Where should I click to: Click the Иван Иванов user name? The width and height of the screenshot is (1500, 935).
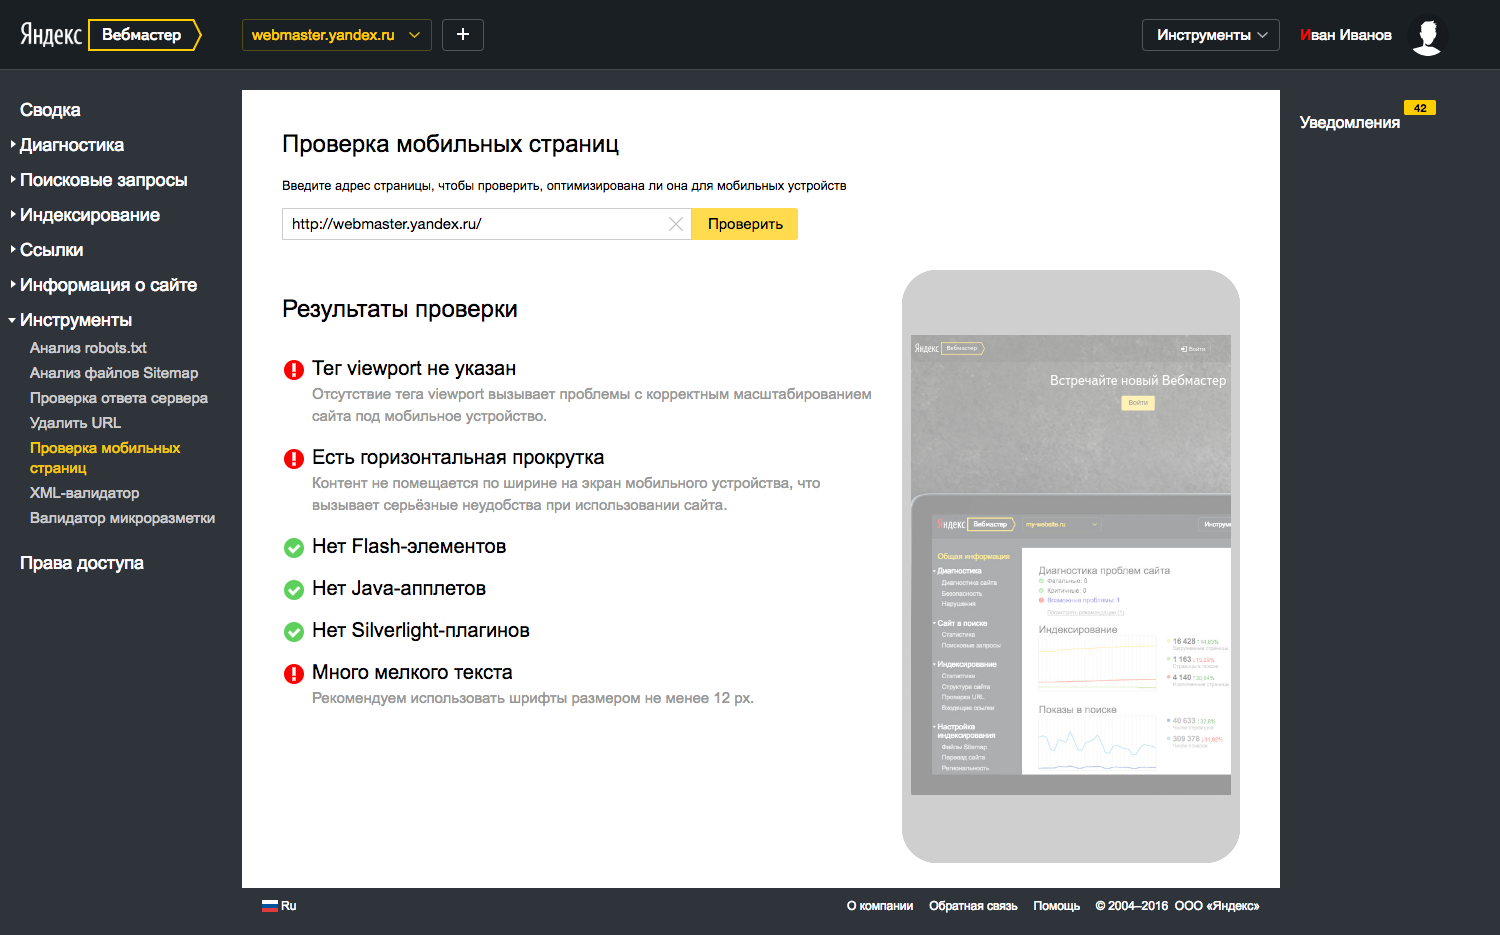(1346, 35)
